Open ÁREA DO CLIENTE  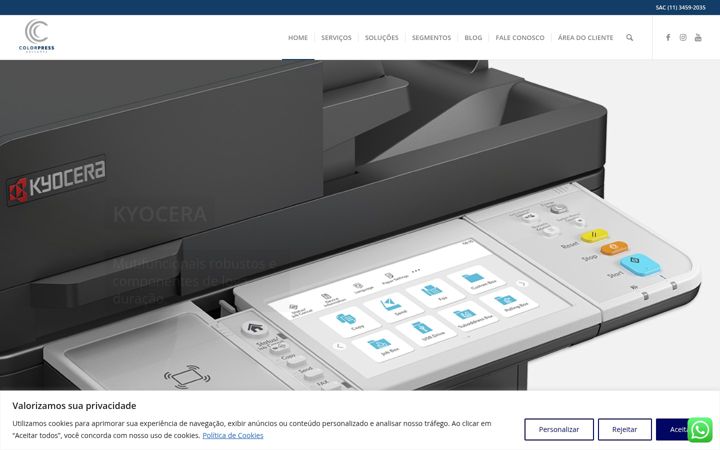click(x=585, y=38)
